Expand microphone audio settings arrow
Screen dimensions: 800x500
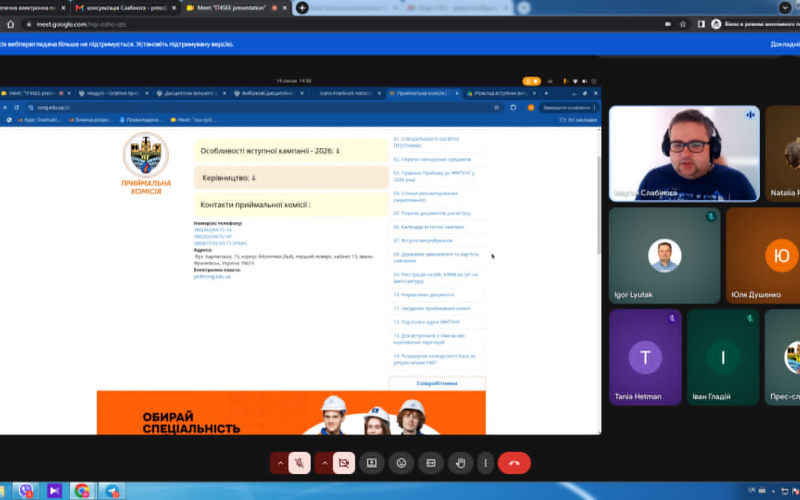click(x=280, y=463)
